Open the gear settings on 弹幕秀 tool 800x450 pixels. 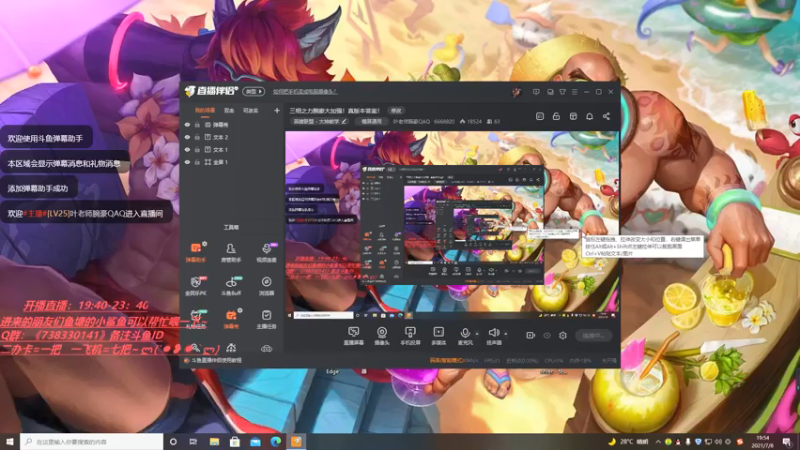click(240, 310)
